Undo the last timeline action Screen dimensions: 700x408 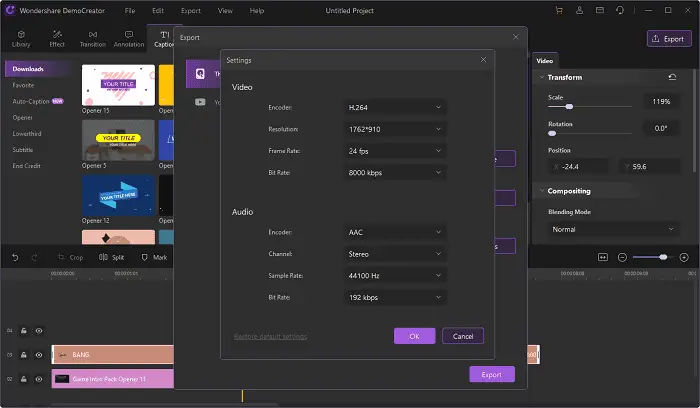15,257
